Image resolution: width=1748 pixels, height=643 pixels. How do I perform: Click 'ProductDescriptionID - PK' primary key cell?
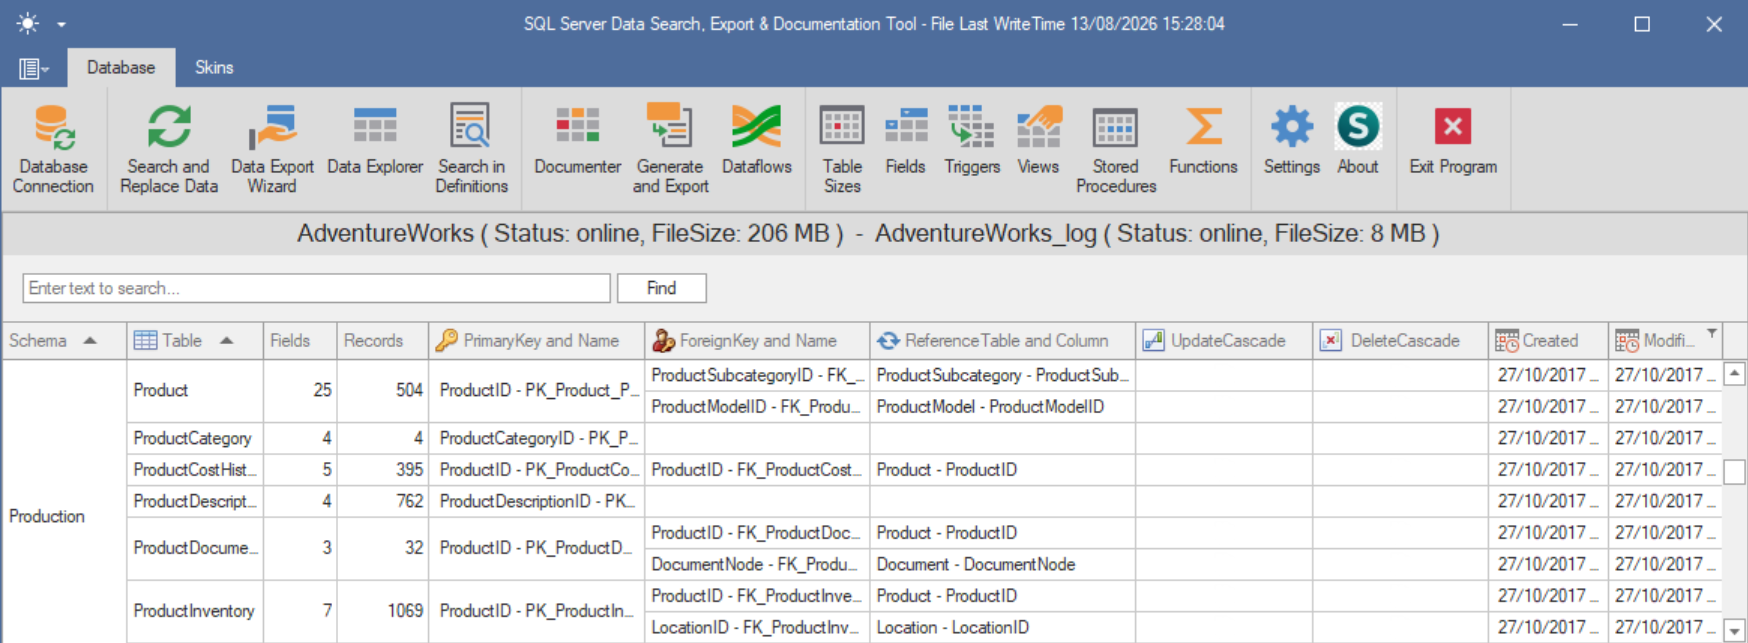[537, 501]
